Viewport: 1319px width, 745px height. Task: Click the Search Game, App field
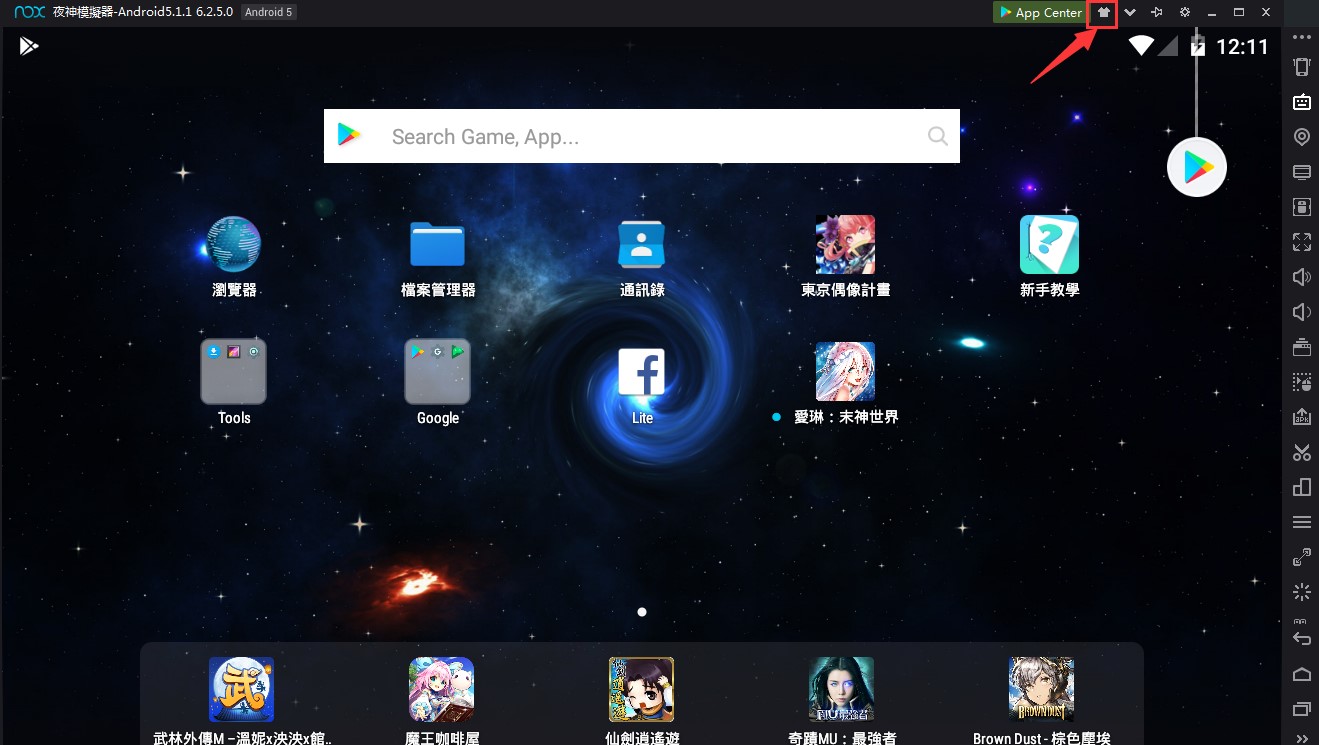coord(641,136)
